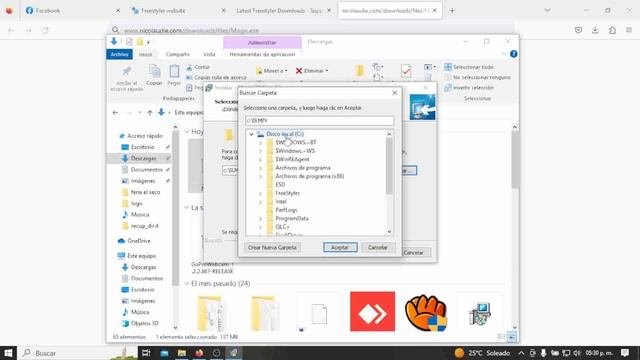
Task: Expand the FreeStyler folder
Action: (x=260, y=193)
